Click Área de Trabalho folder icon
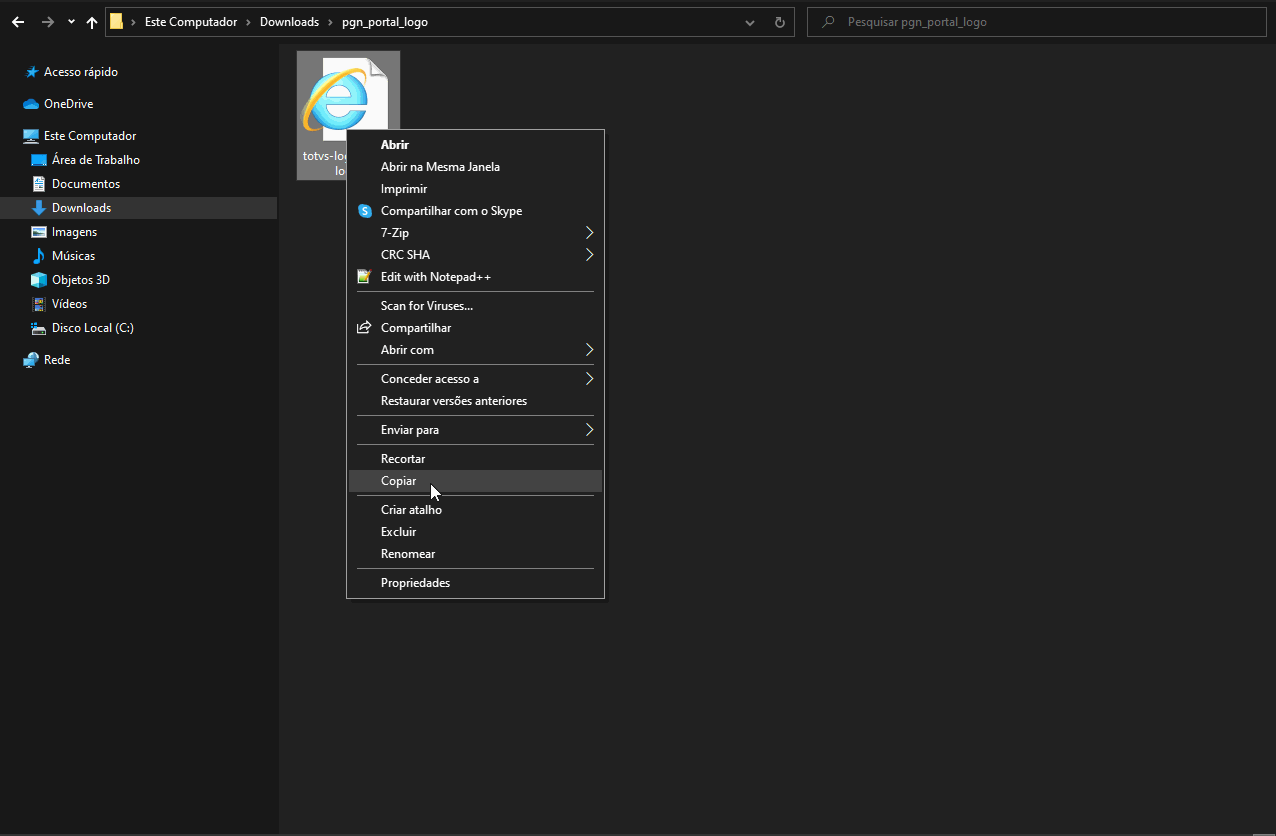This screenshot has height=836, width=1276. click(x=39, y=160)
